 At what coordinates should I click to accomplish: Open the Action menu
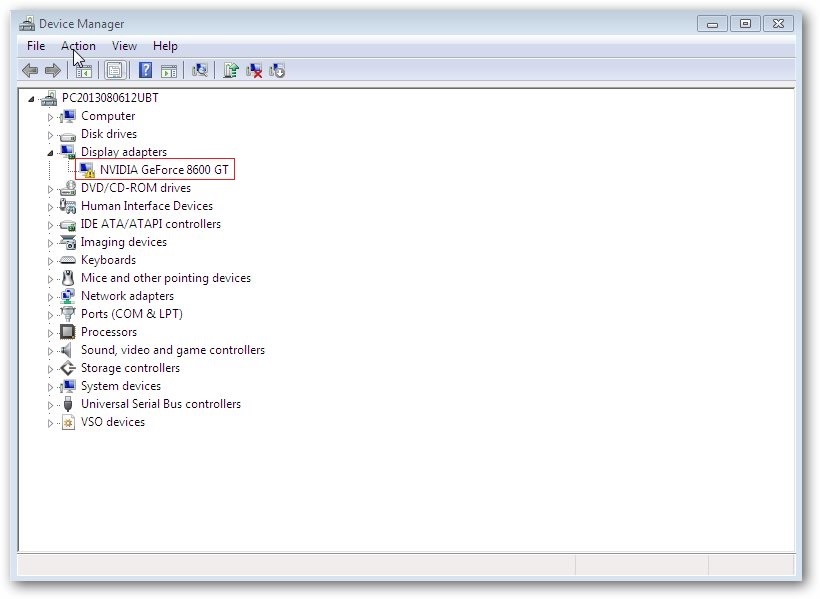78,46
